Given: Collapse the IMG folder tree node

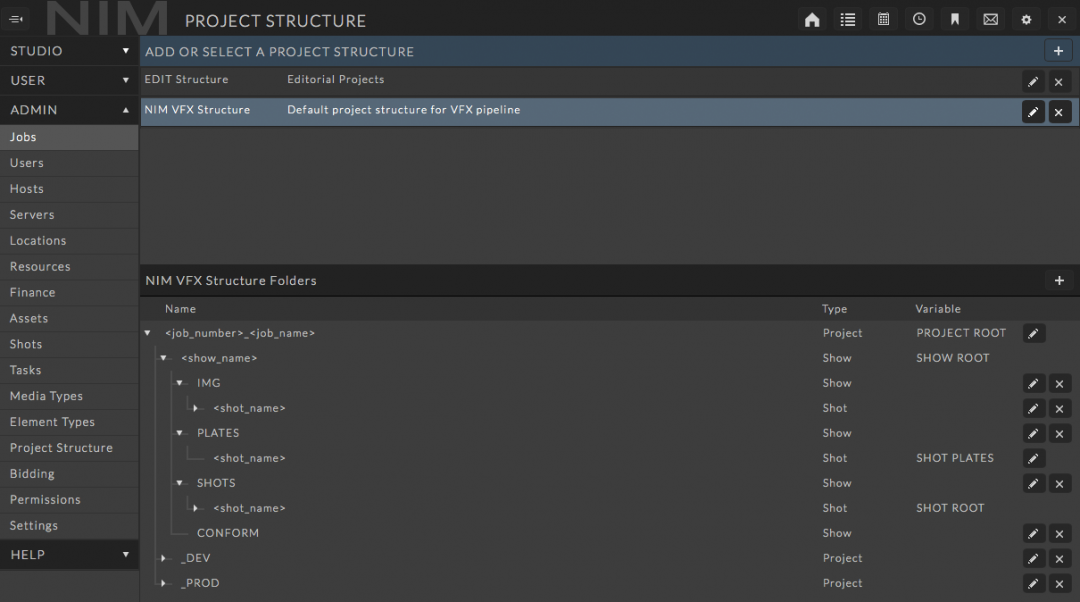Looking at the screenshot, I should tap(180, 383).
